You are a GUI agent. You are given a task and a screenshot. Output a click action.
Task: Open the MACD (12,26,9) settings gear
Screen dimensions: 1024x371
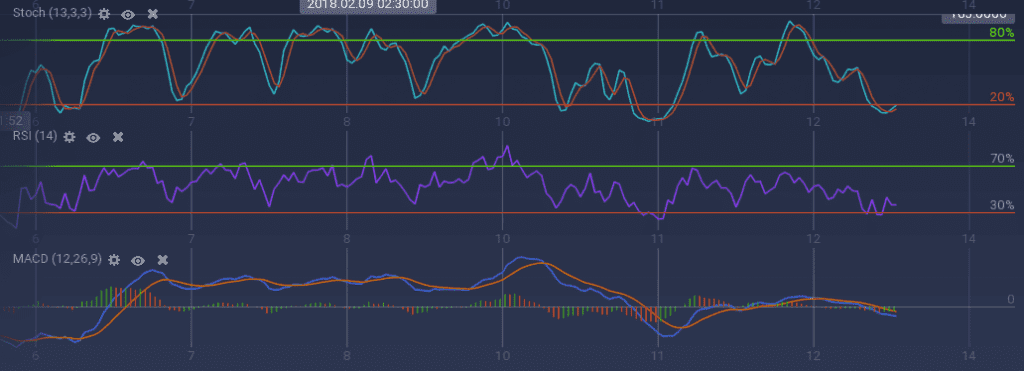(x=114, y=259)
